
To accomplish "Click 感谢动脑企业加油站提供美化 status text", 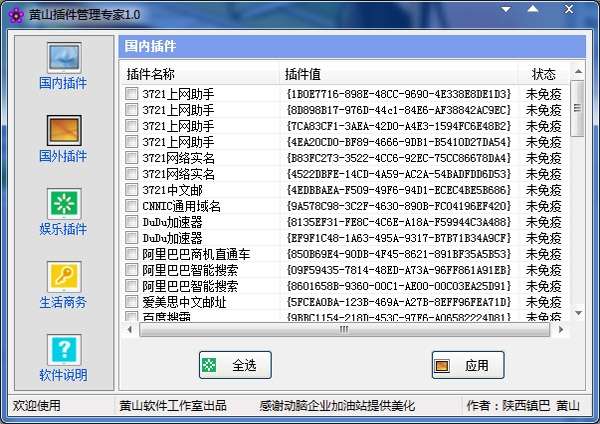I will (337, 405).
